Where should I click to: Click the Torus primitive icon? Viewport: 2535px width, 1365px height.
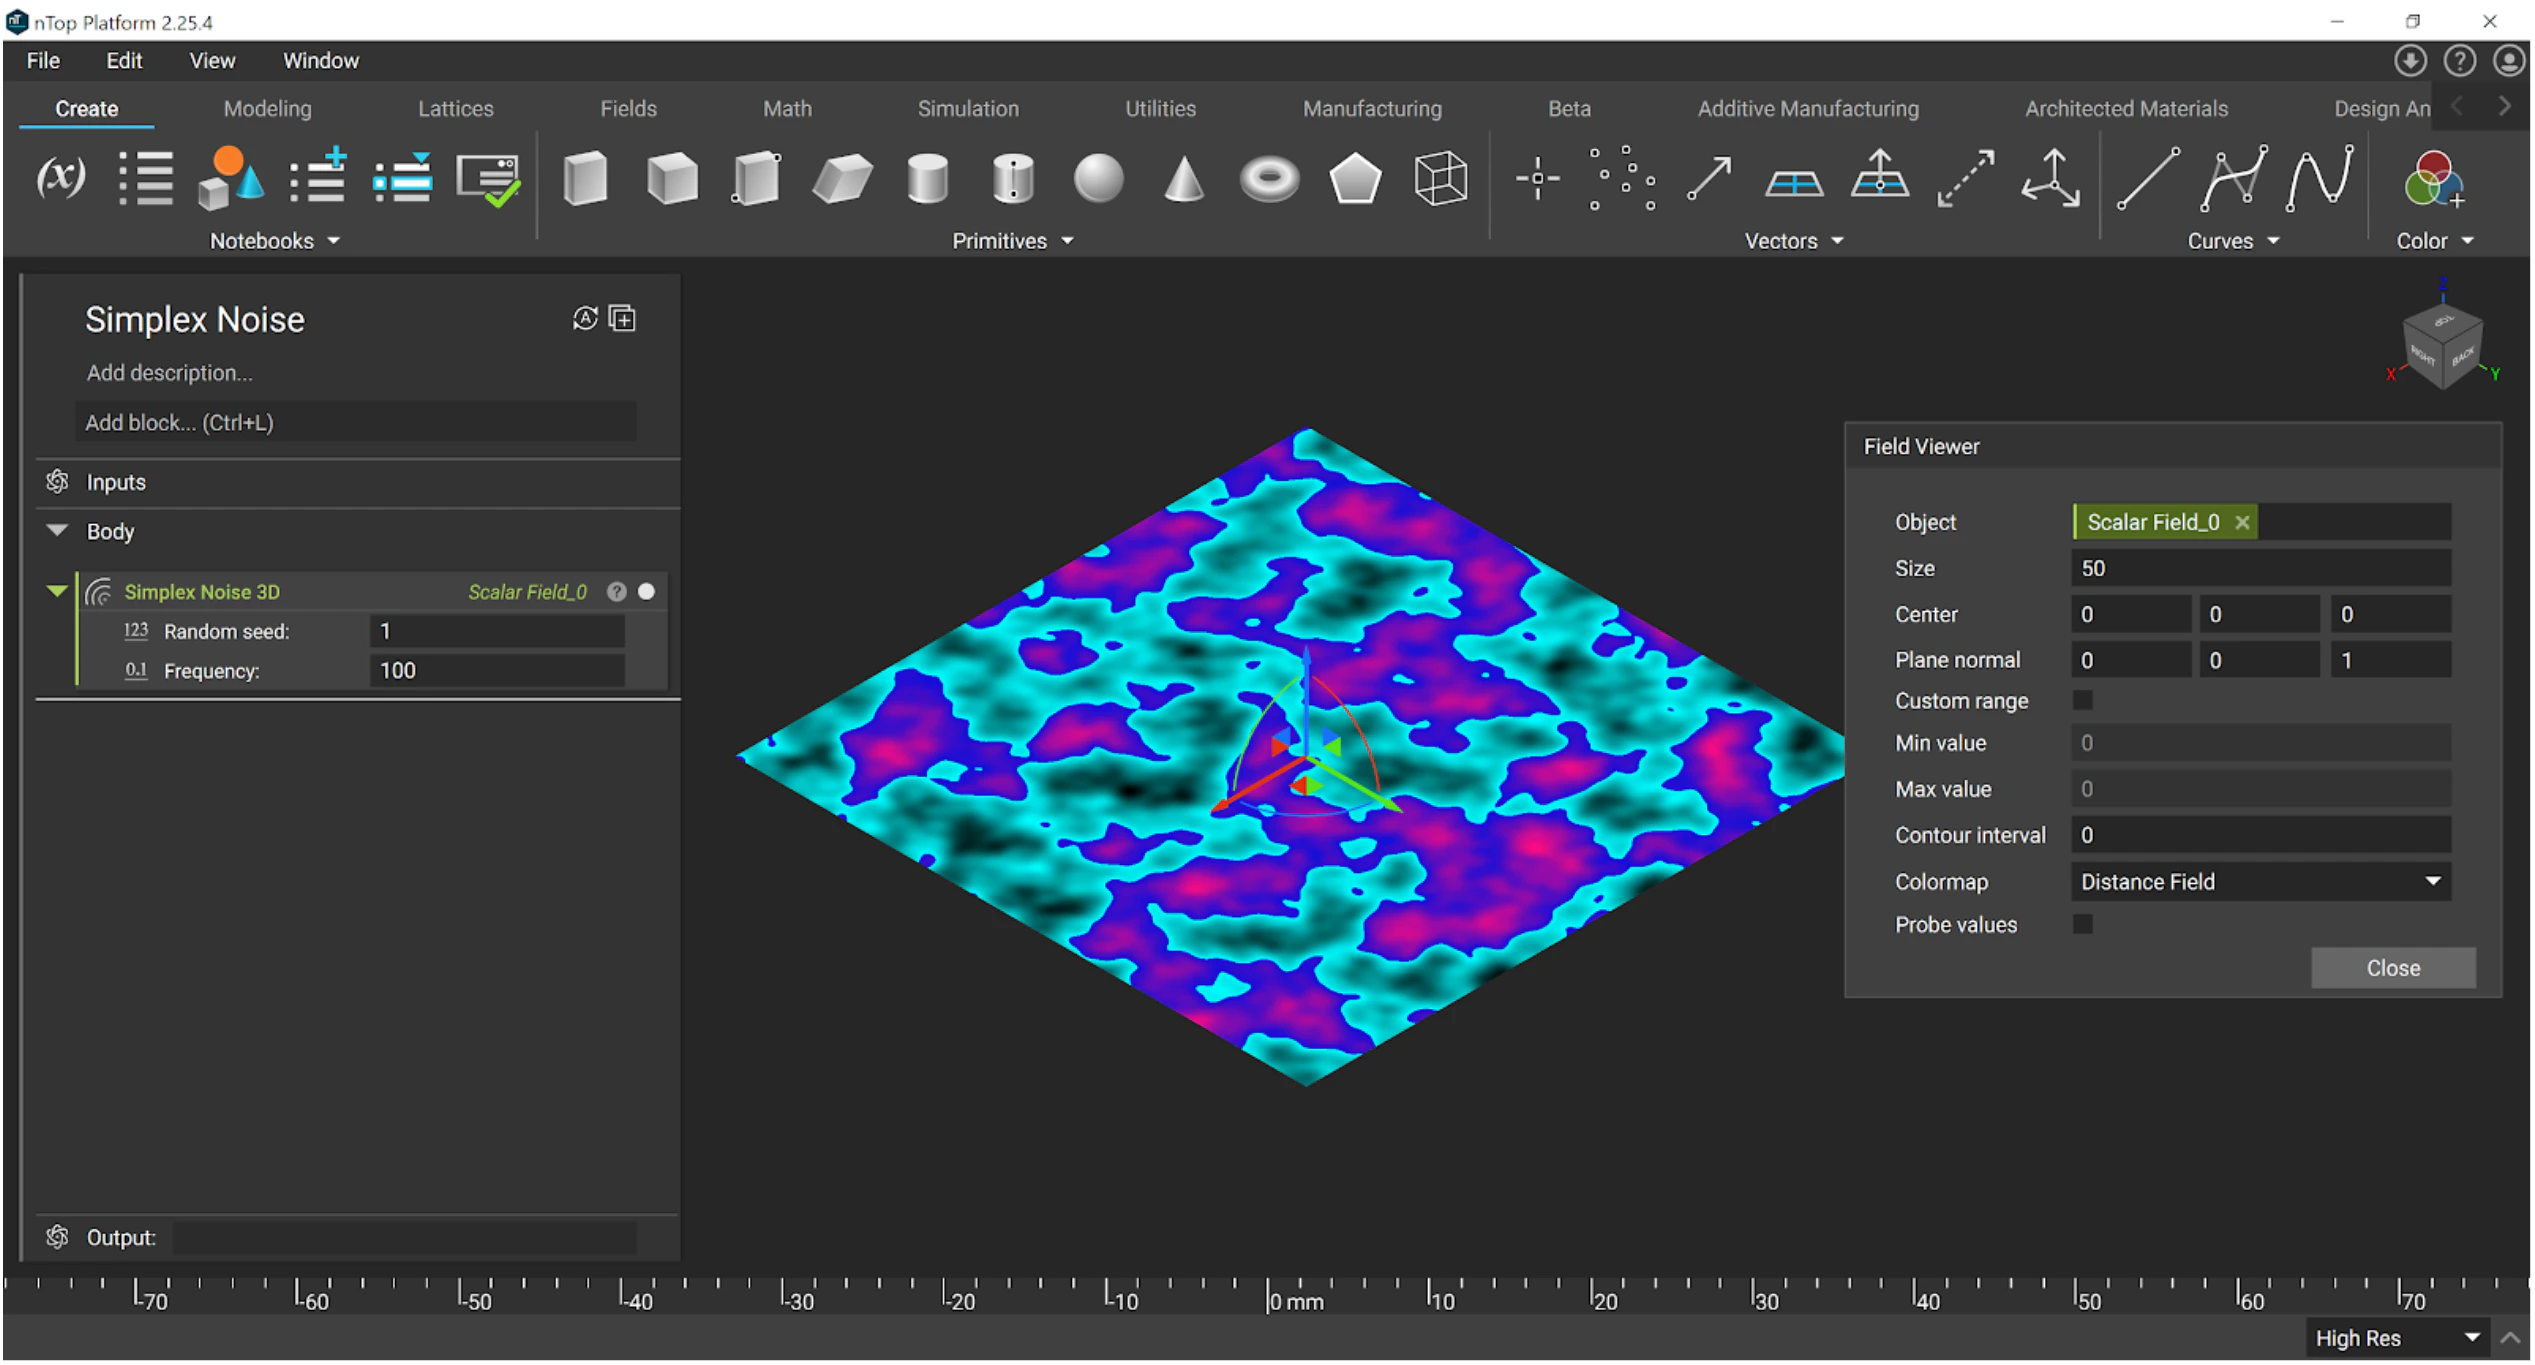click(1269, 180)
